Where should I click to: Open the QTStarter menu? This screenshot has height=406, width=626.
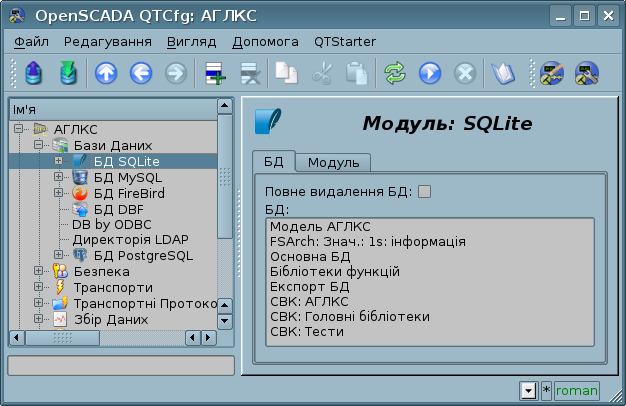[344, 42]
